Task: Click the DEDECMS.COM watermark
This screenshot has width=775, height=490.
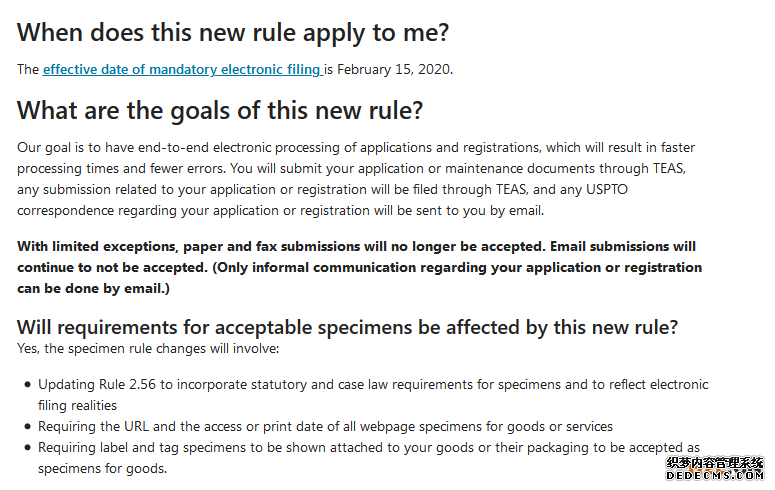Action: 714,478
